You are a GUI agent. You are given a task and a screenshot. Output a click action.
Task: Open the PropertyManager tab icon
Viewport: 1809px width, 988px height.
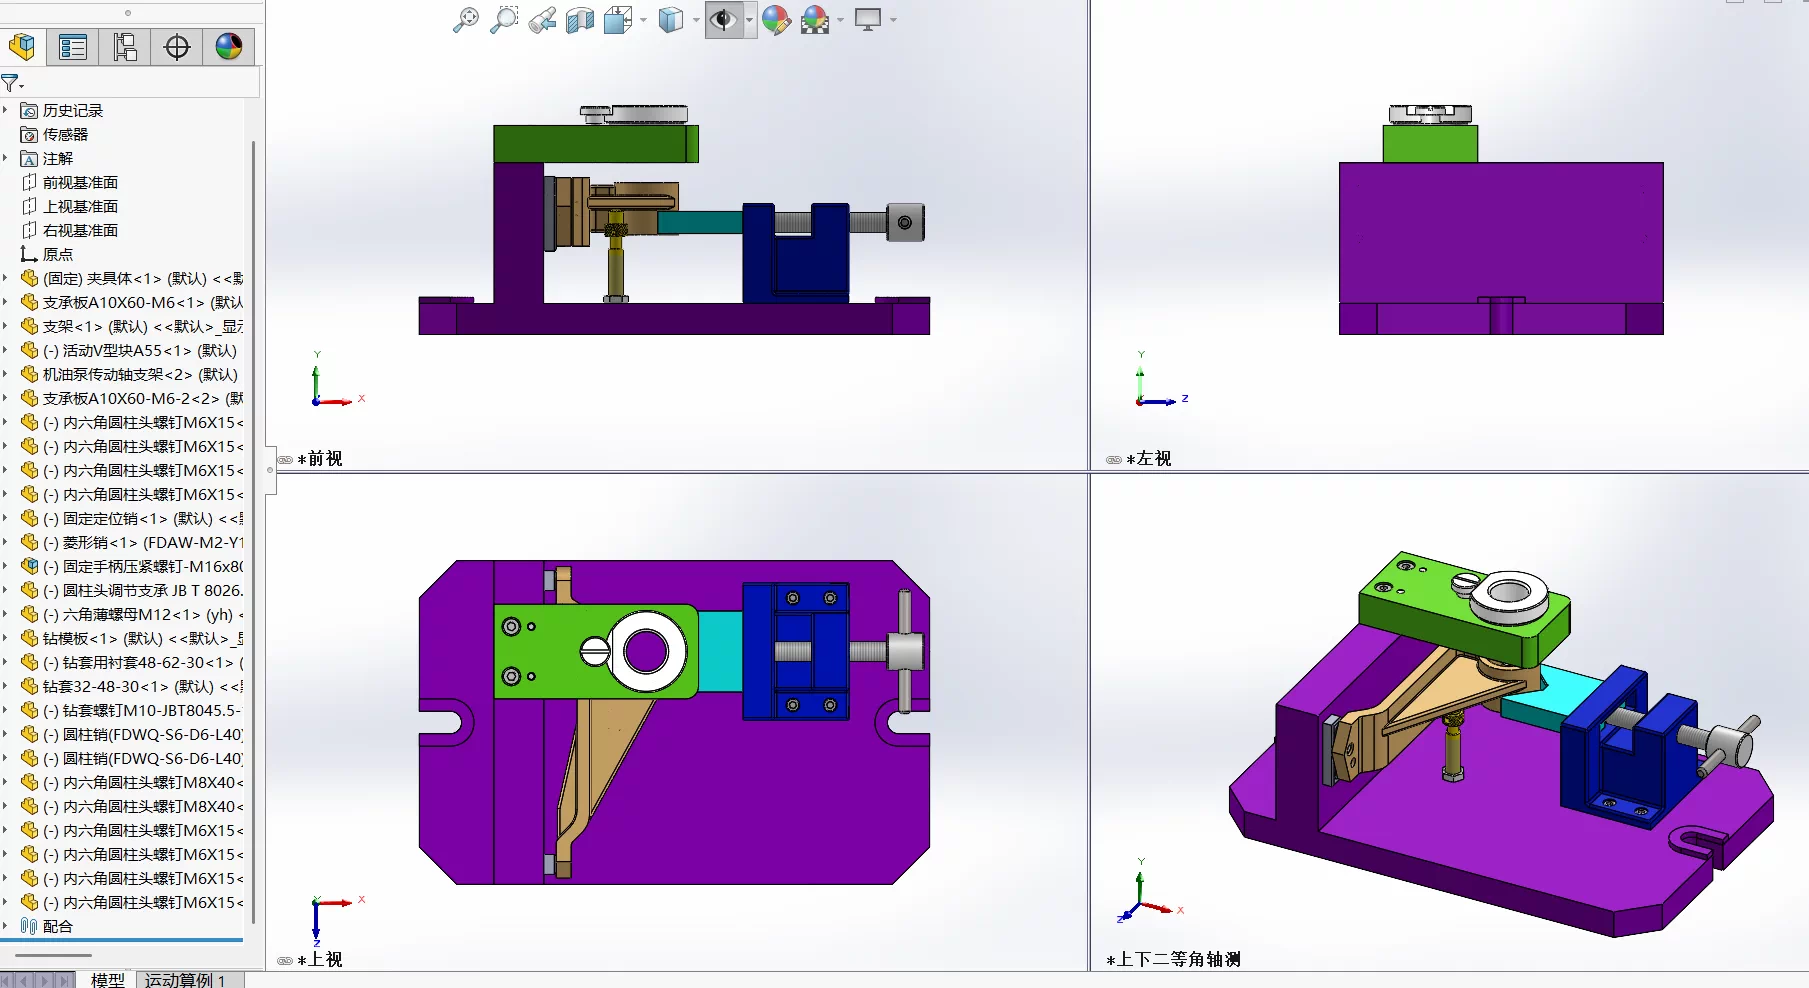[73, 47]
